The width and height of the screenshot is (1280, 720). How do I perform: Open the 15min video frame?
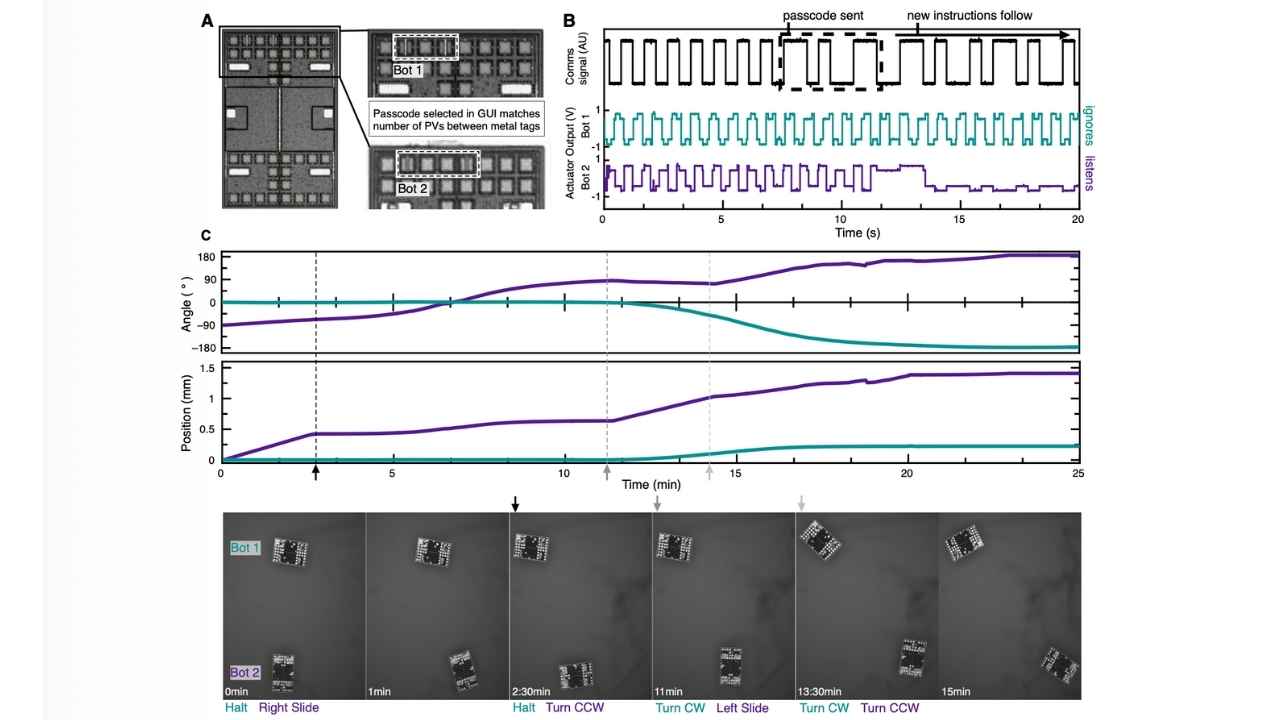click(x=1010, y=605)
